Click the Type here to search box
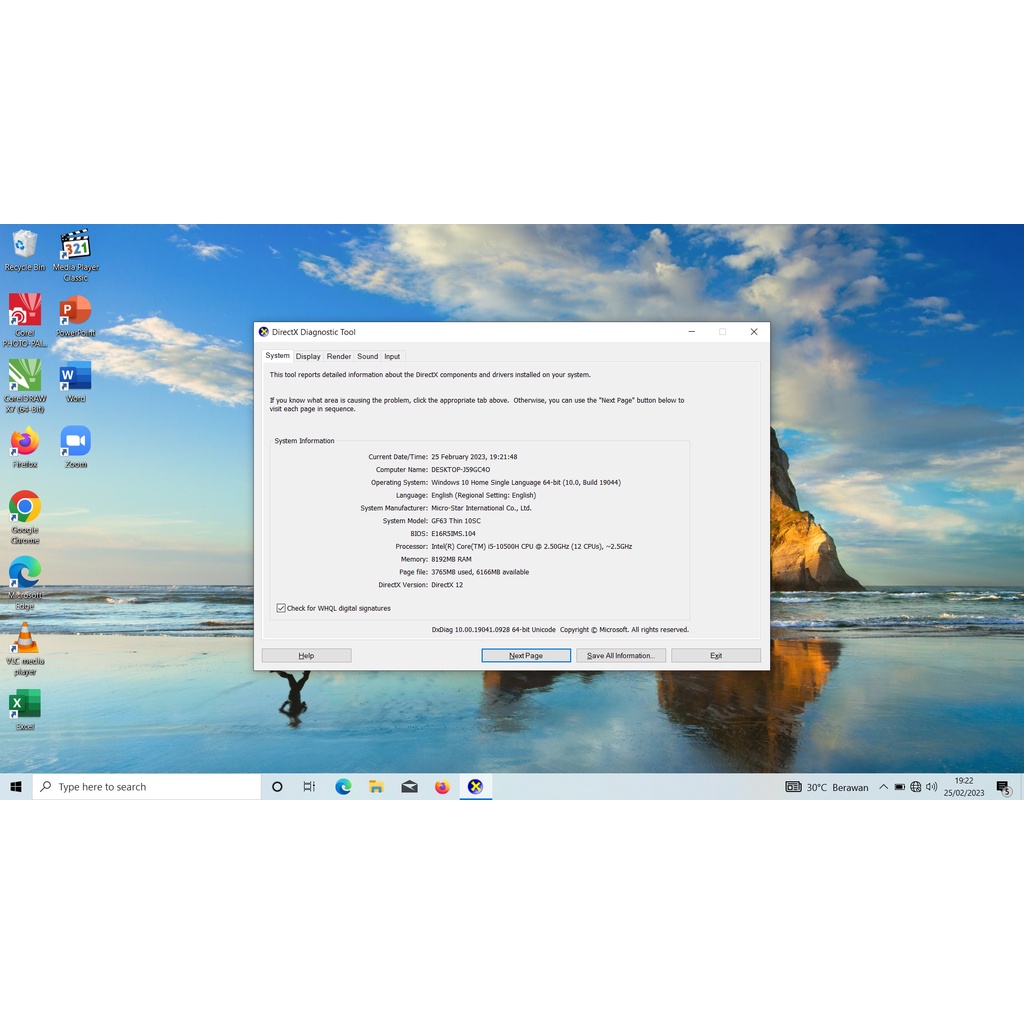The image size is (1024, 1024). 147,787
